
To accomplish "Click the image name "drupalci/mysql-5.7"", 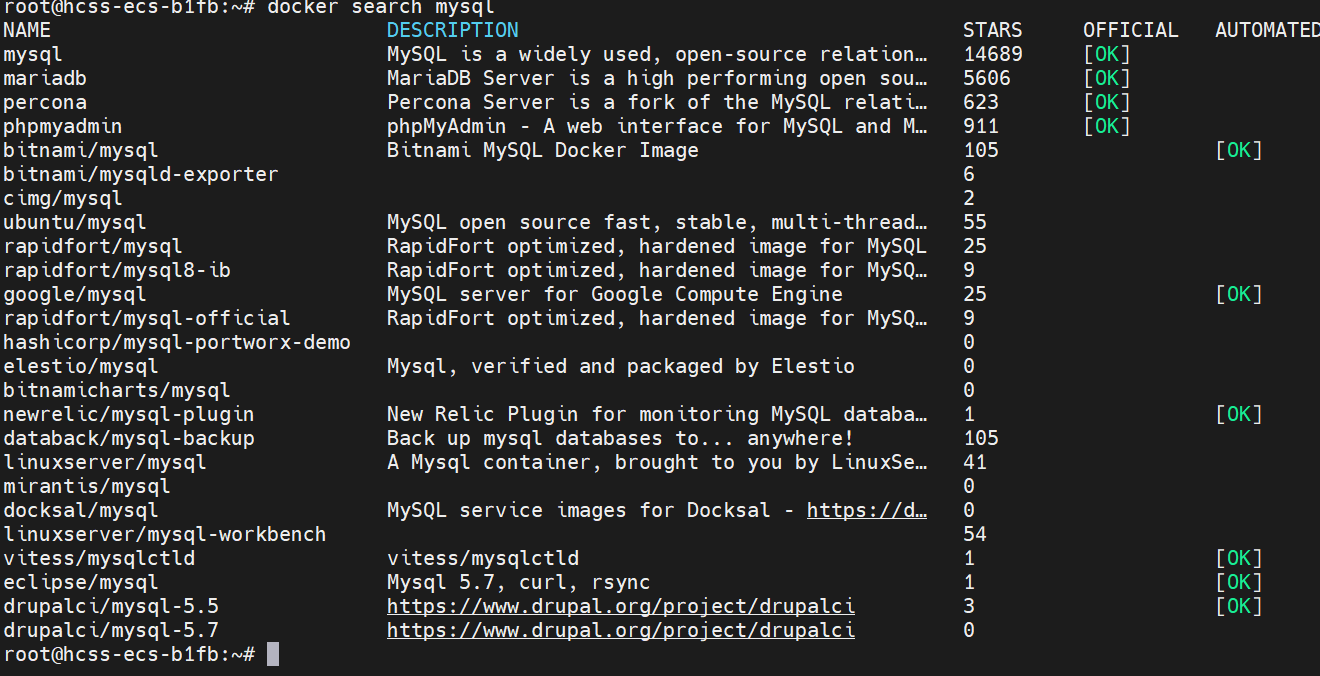I will coord(111,631).
